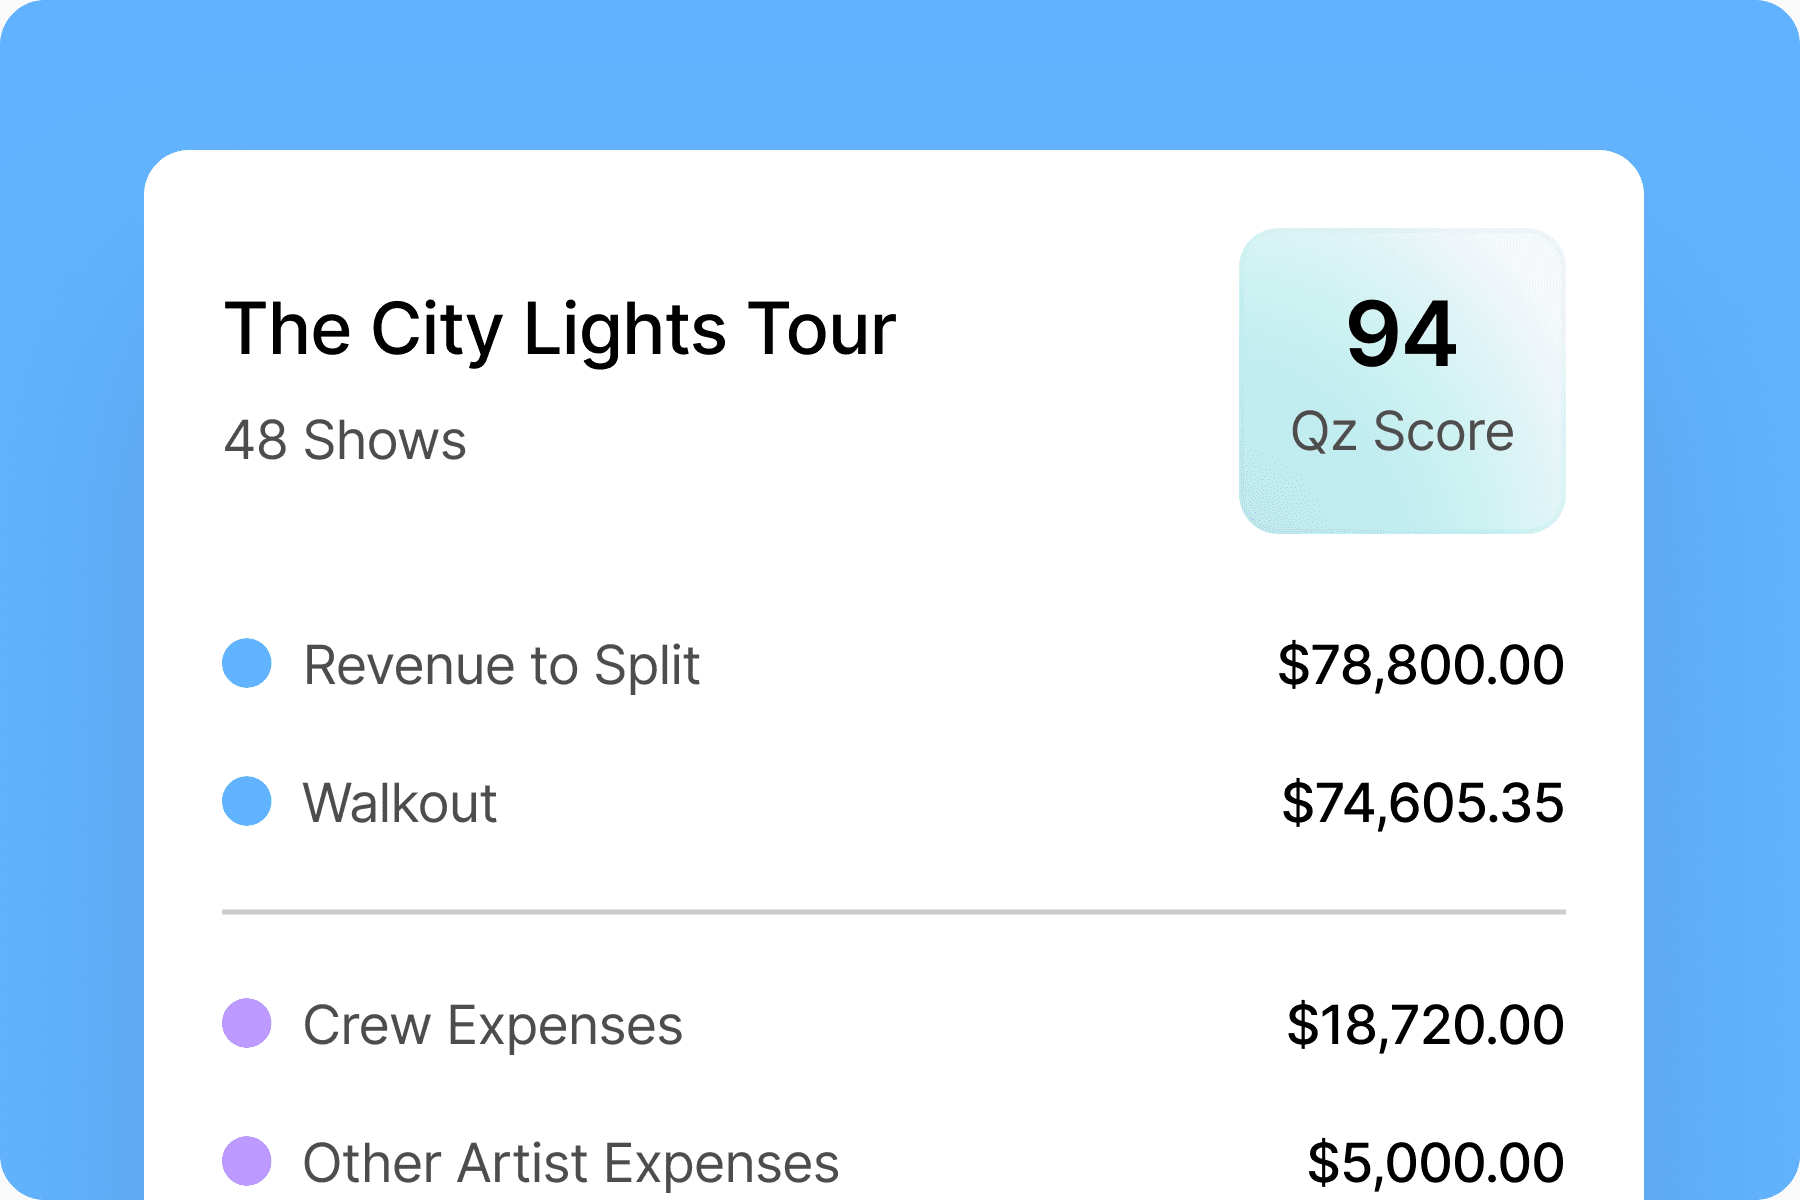Click the 94 score number

pos(1401,334)
